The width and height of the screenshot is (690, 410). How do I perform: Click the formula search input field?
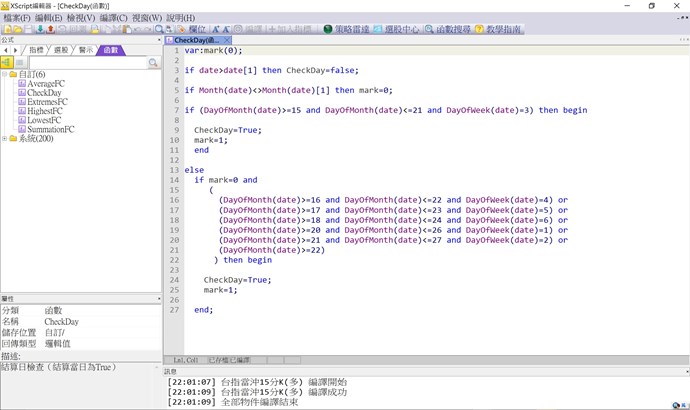[x=87, y=63]
